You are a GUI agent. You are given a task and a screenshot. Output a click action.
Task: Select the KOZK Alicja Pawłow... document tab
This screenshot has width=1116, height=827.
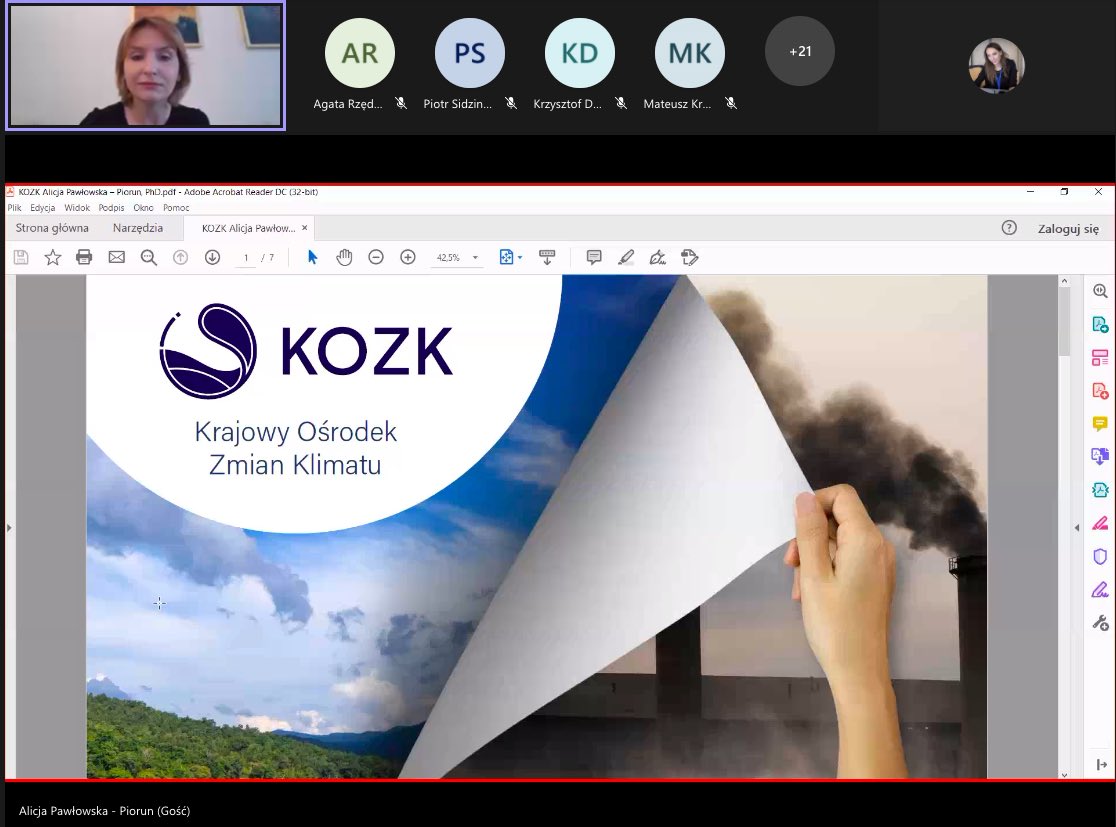point(248,228)
